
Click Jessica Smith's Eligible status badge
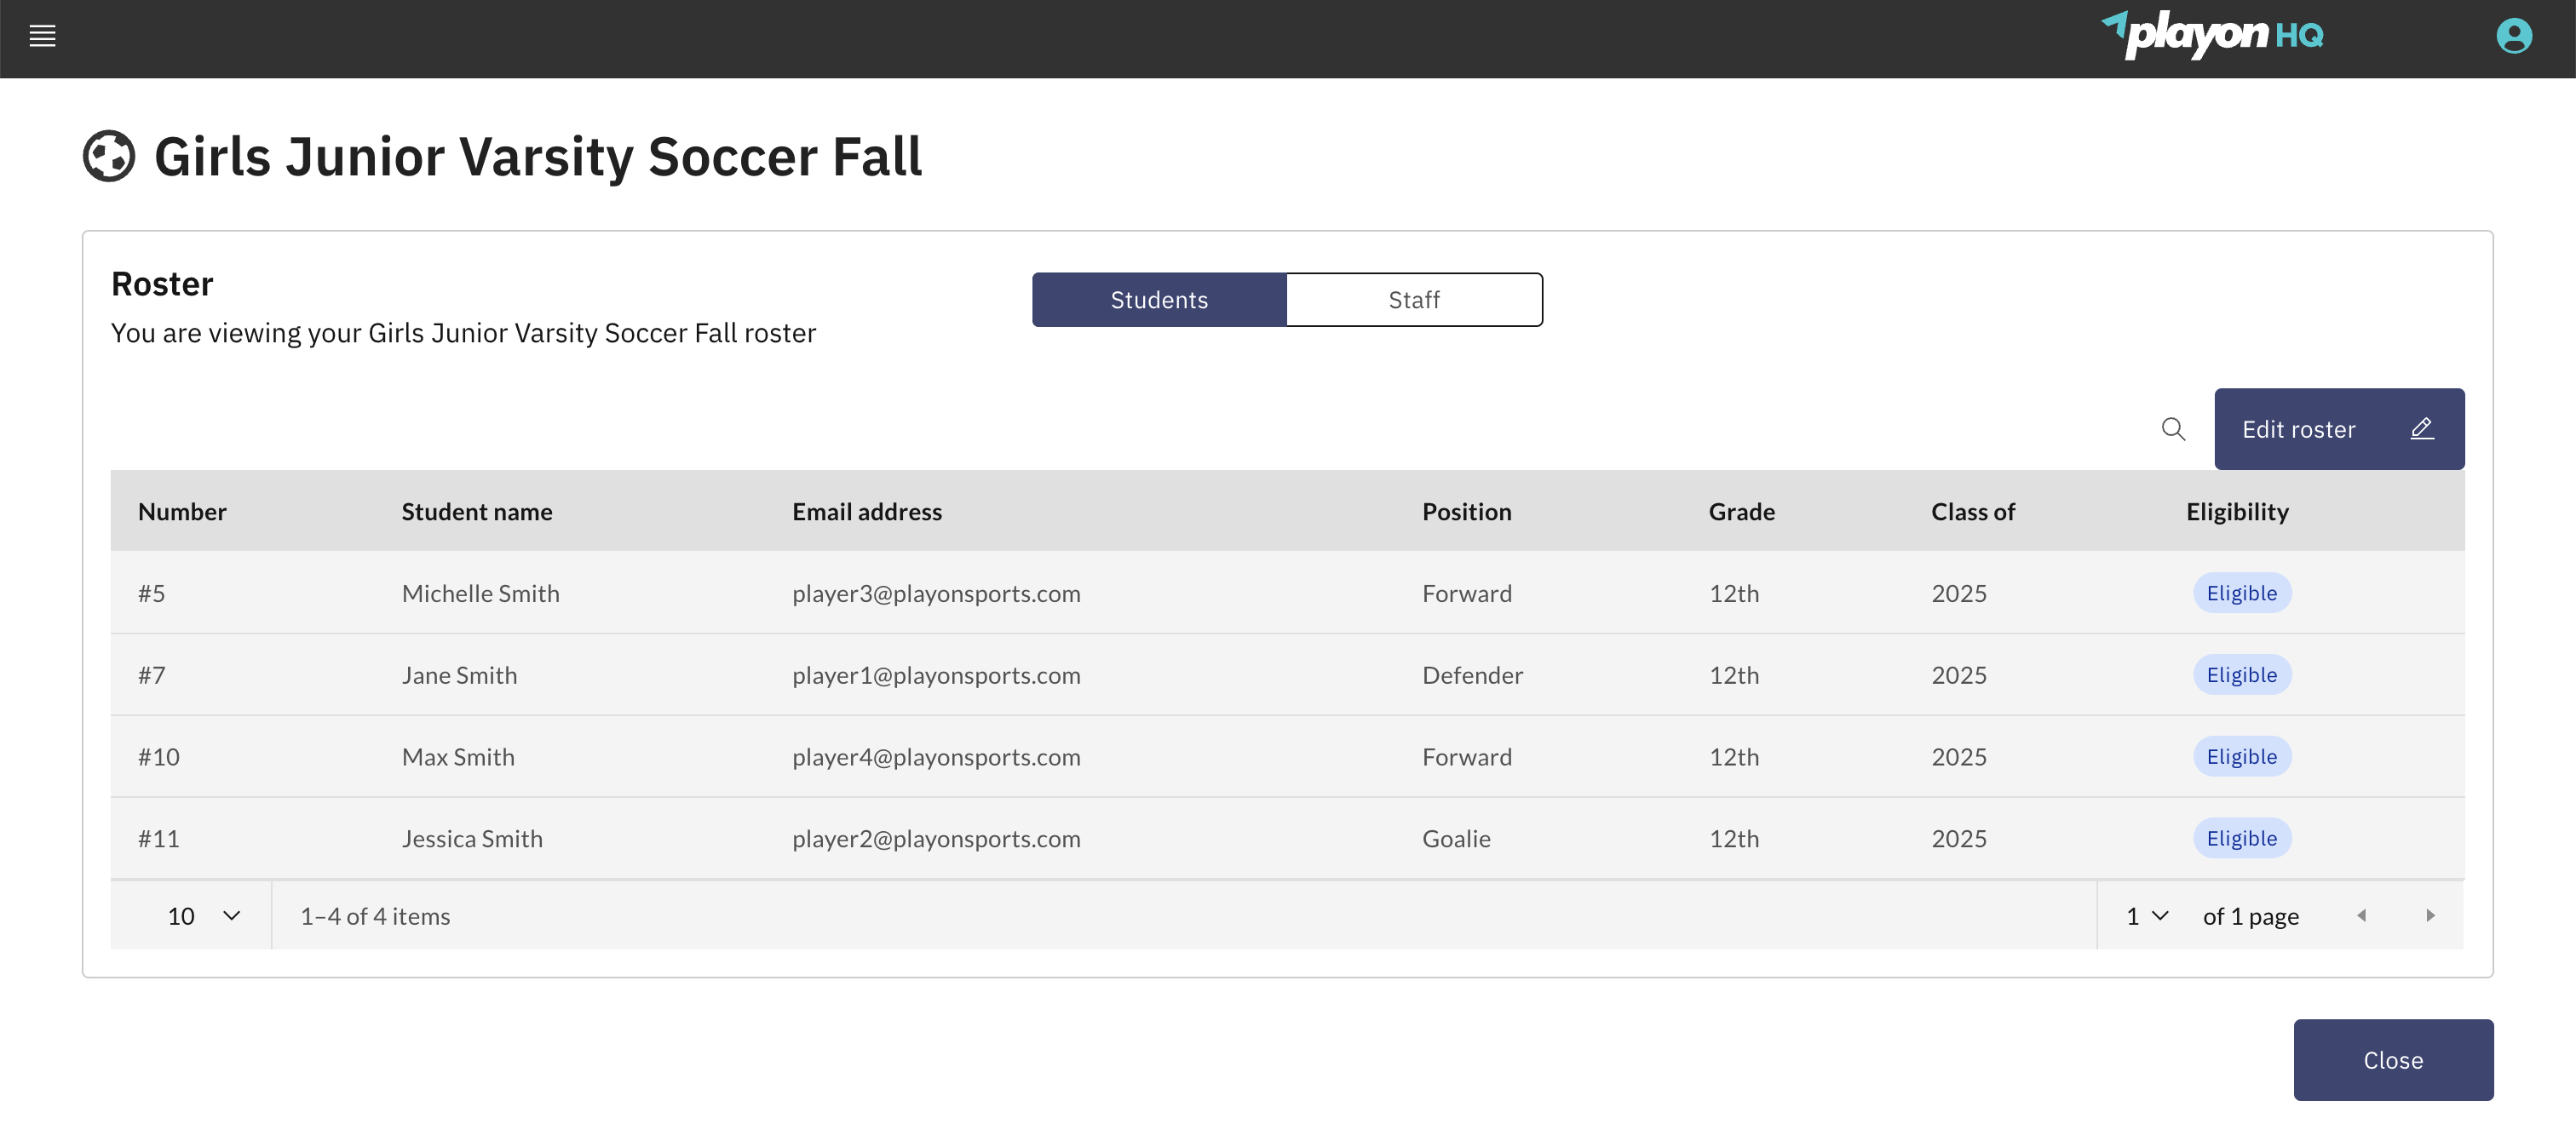(2242, 838)
